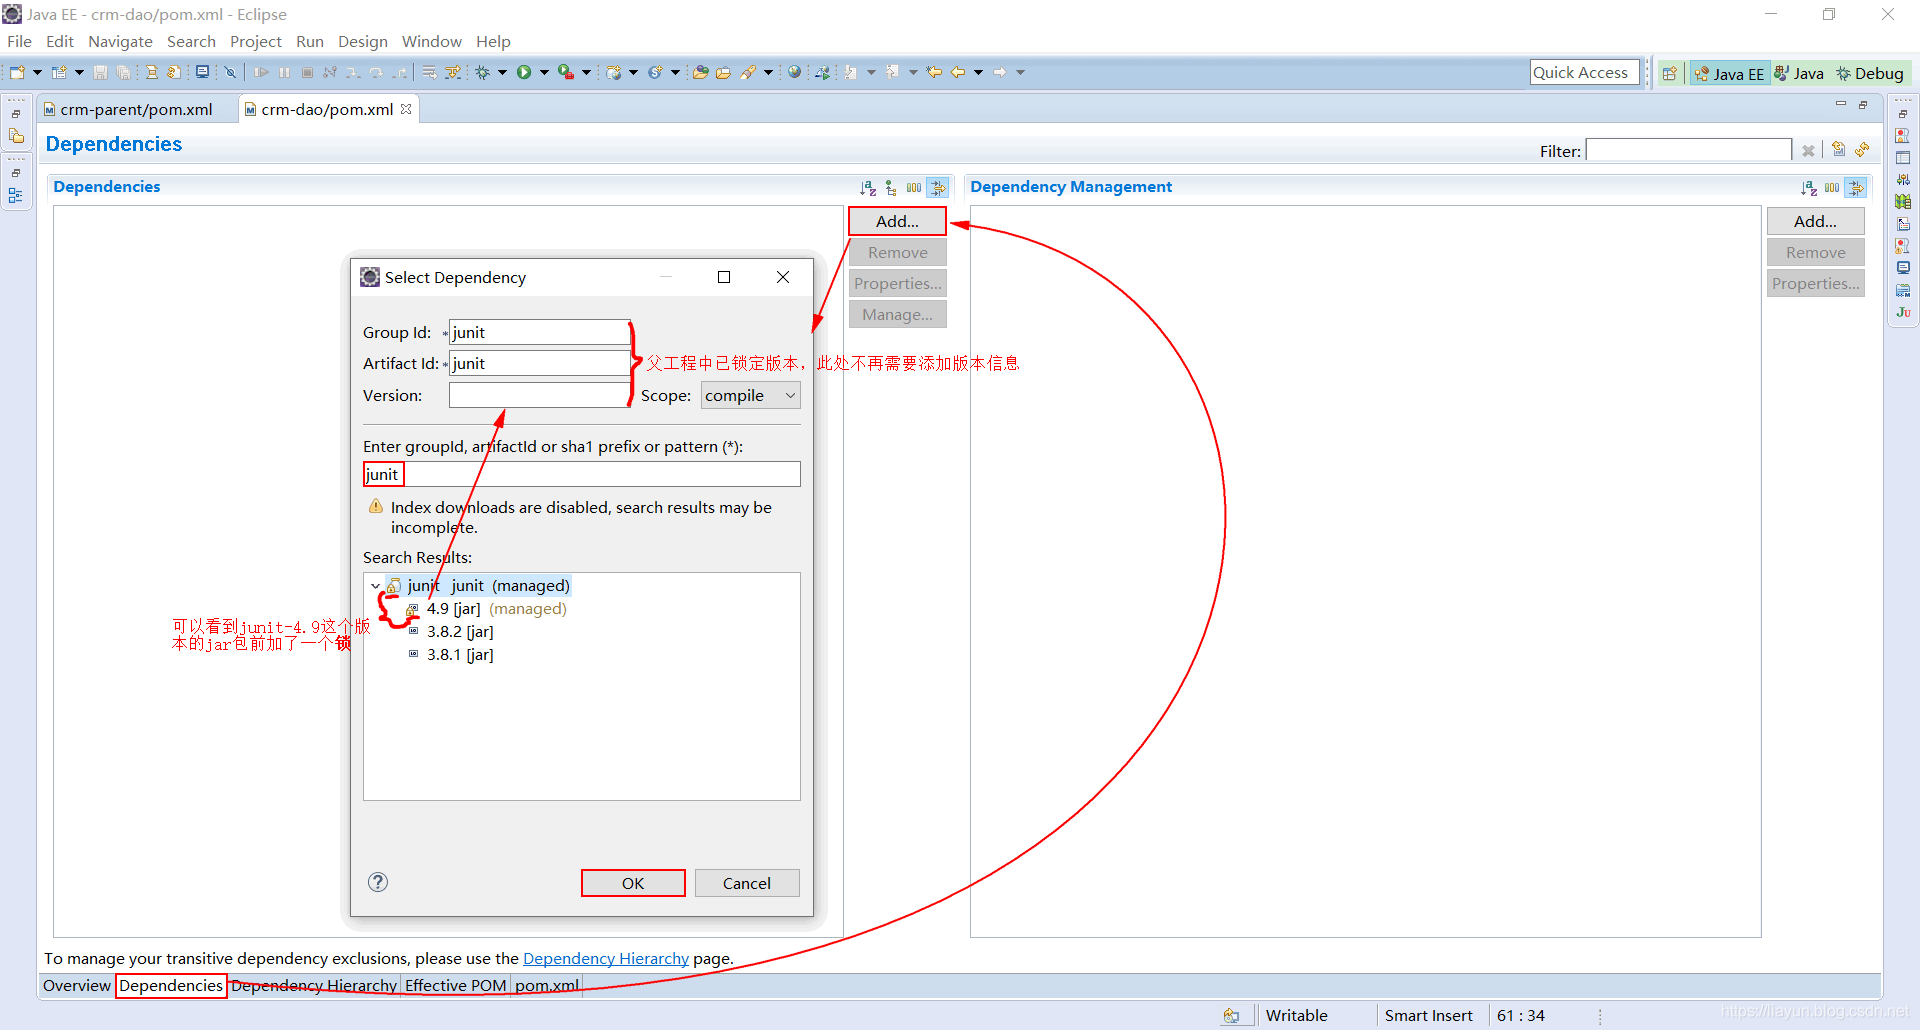
Task: Sort Dependencies list alphabetically
Action: tap(868, 187)
